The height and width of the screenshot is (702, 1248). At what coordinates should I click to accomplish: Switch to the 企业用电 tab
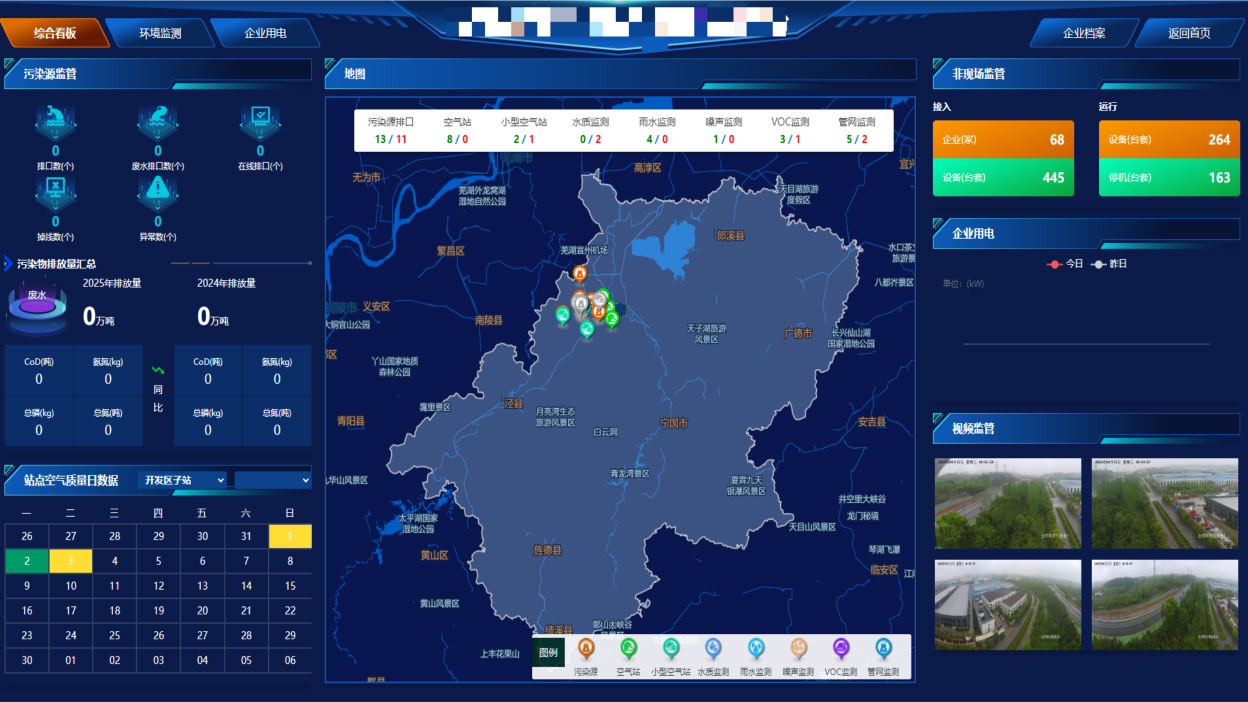coord(265,33)
